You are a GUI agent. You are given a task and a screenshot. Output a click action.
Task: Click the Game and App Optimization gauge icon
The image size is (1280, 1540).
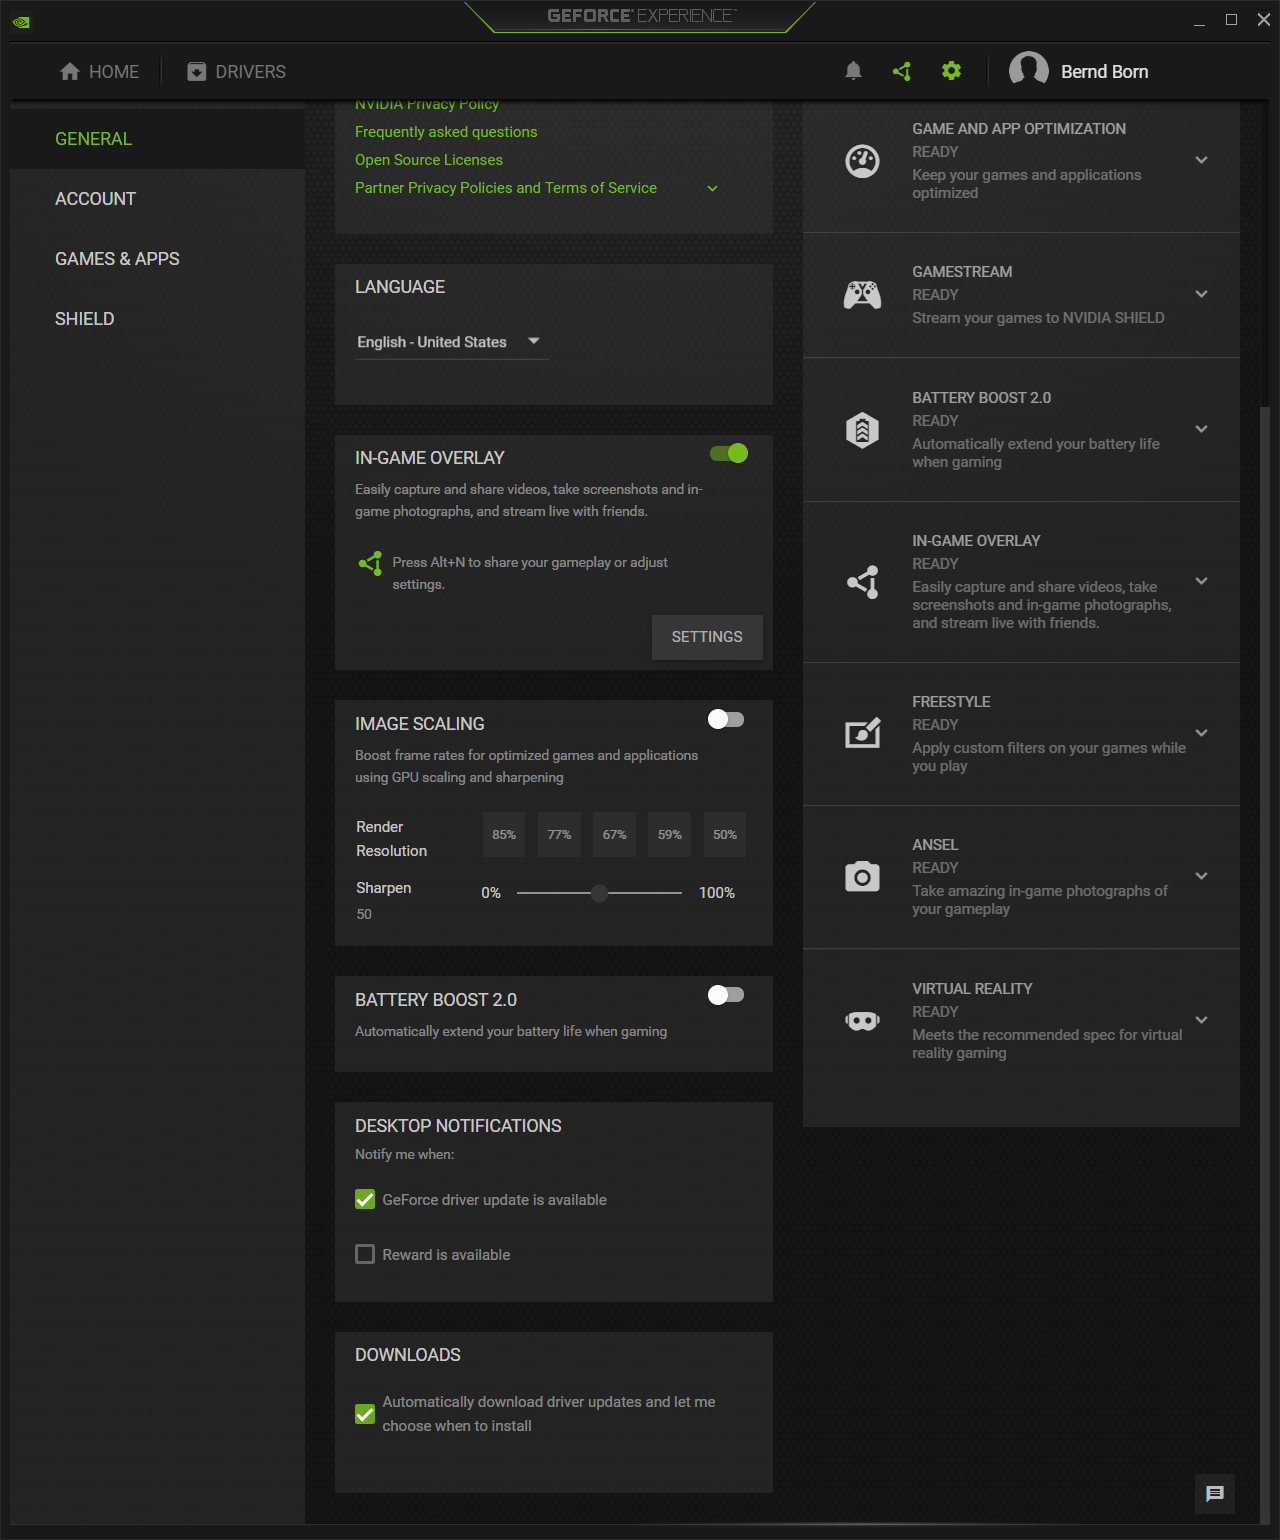(x=862, y=161)
